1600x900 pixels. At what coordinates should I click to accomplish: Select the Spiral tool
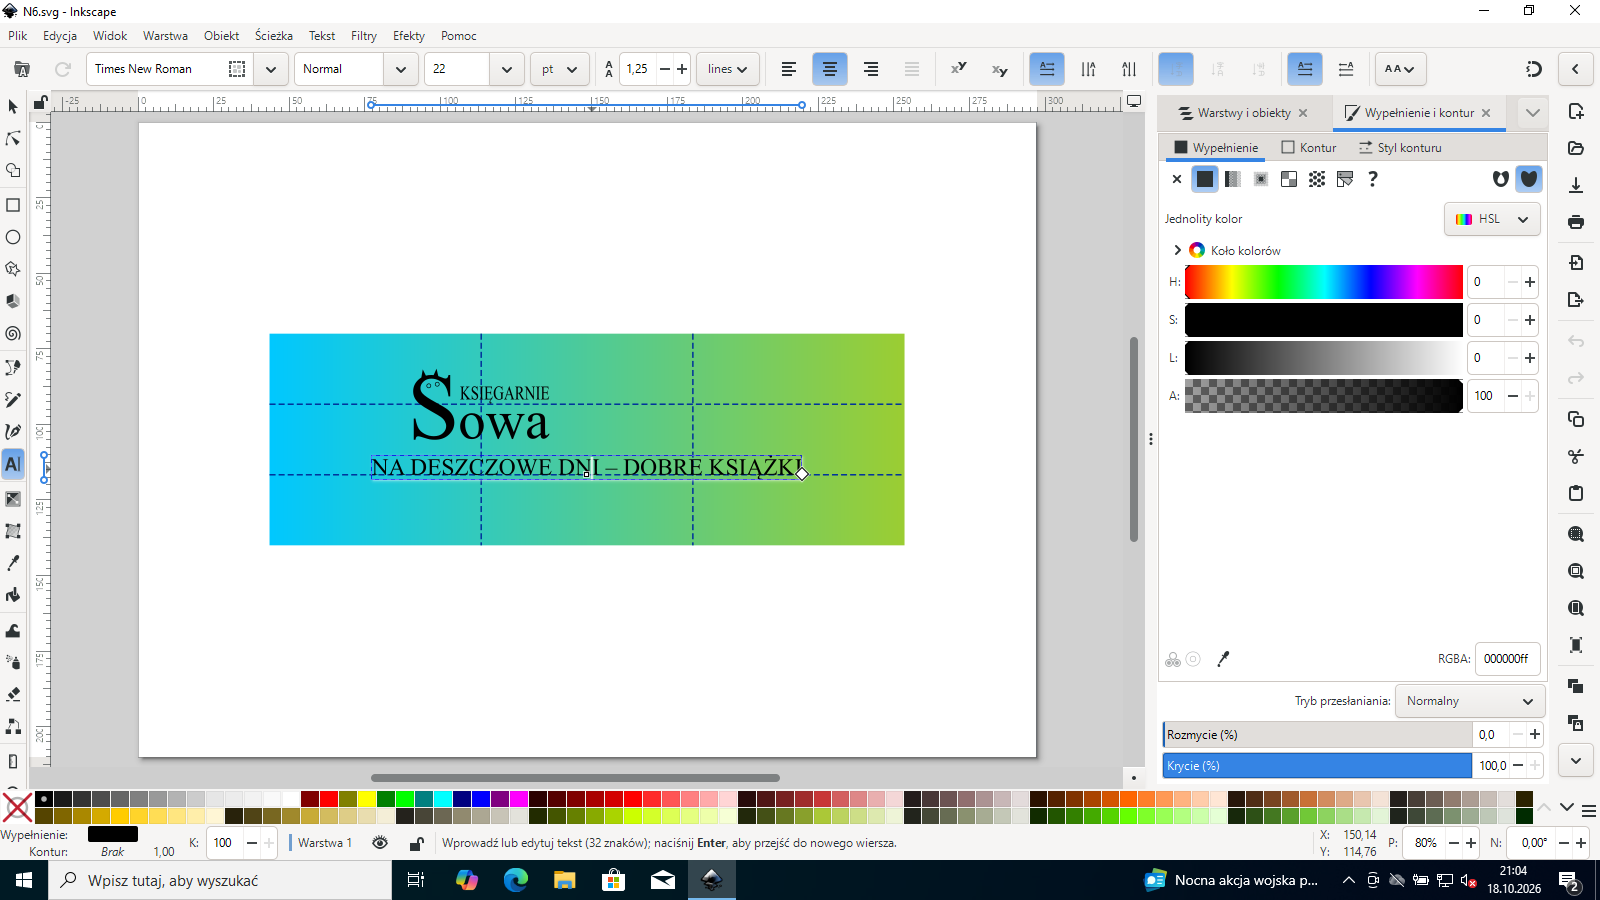pyautogui.click(x=13, y=334)
